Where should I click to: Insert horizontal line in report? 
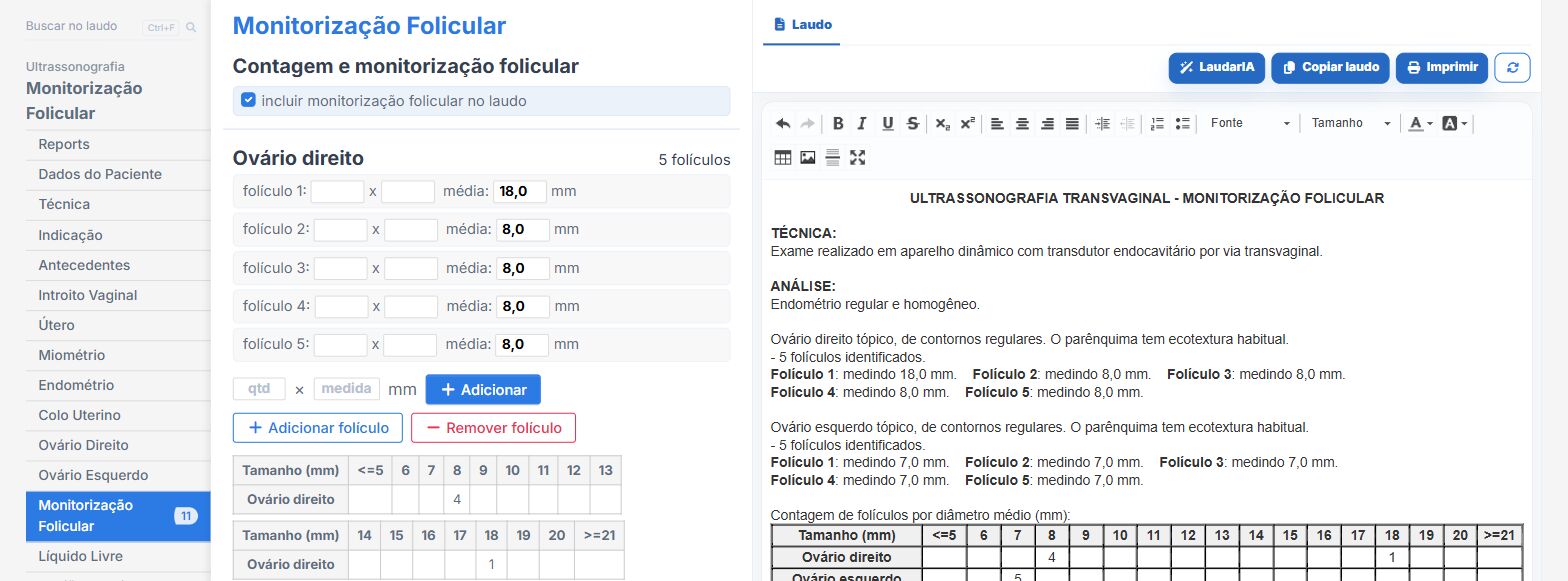coord(832,157)
